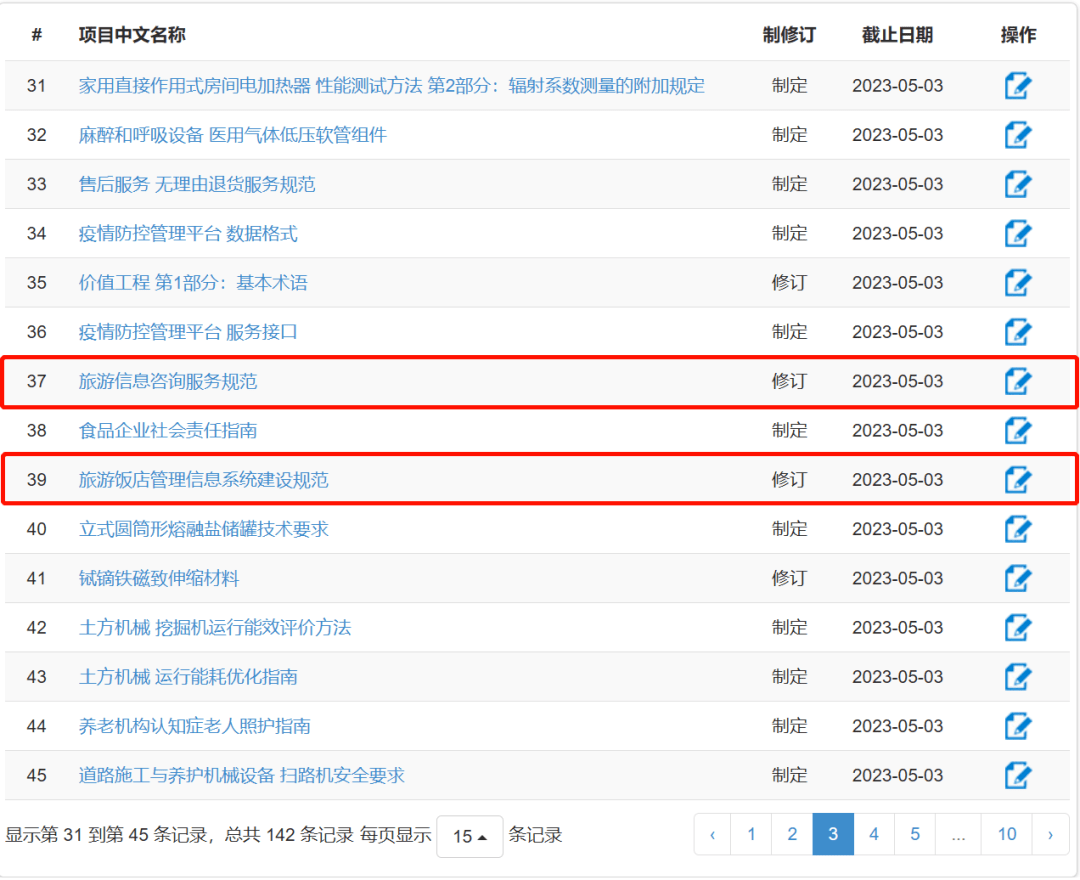Click edit icon for 养老机构认知症老人照护指南
Viewport: 1080px width, 880px height.
[x=1017, y=726]
